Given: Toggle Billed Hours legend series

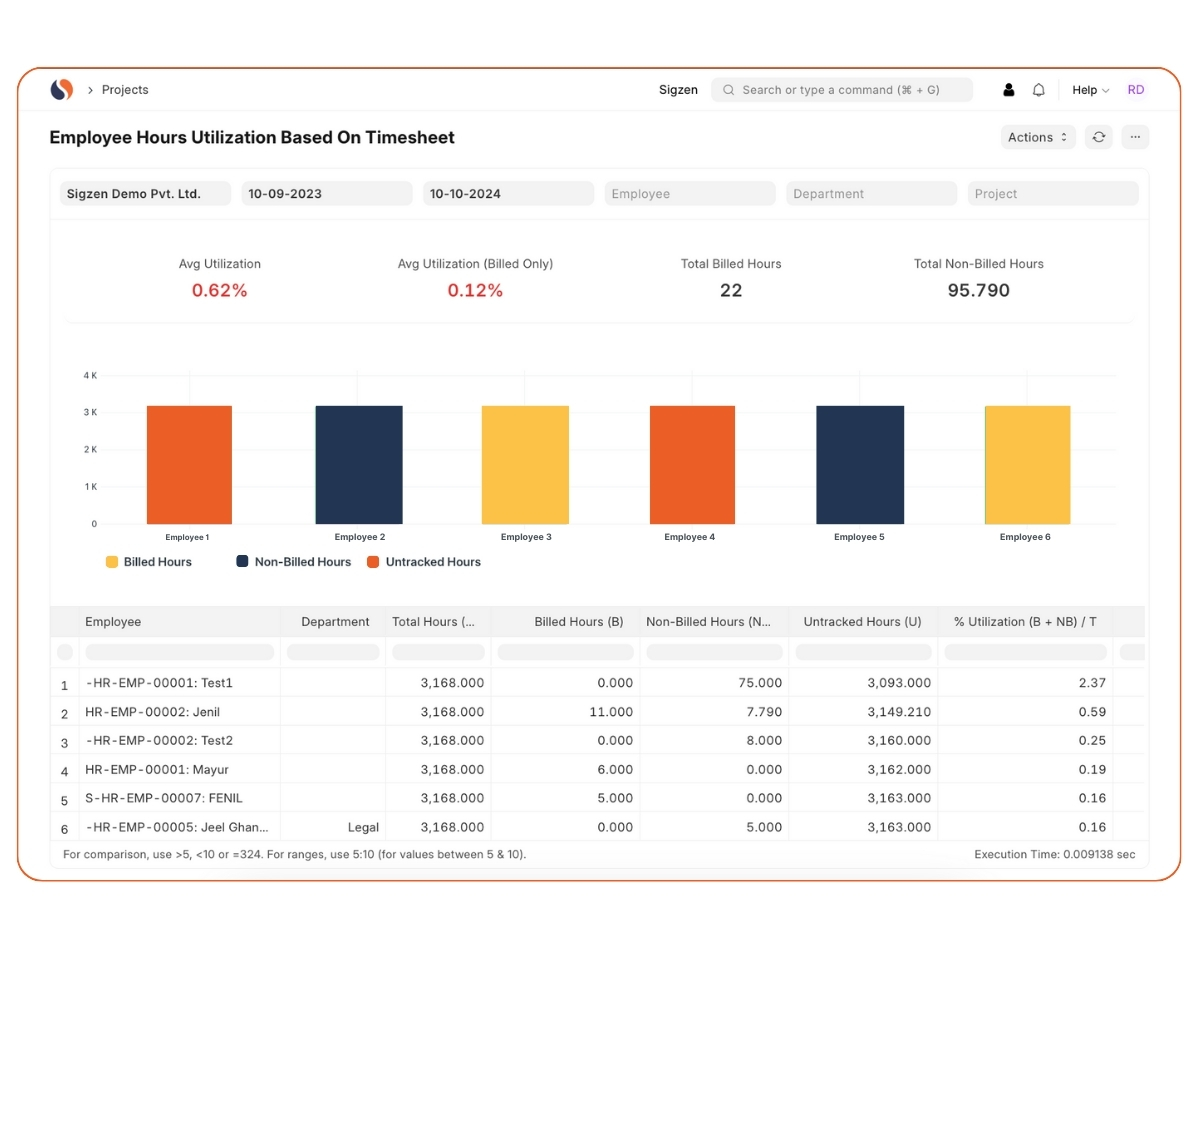Looking at the screenshot, I should point(149,562).
